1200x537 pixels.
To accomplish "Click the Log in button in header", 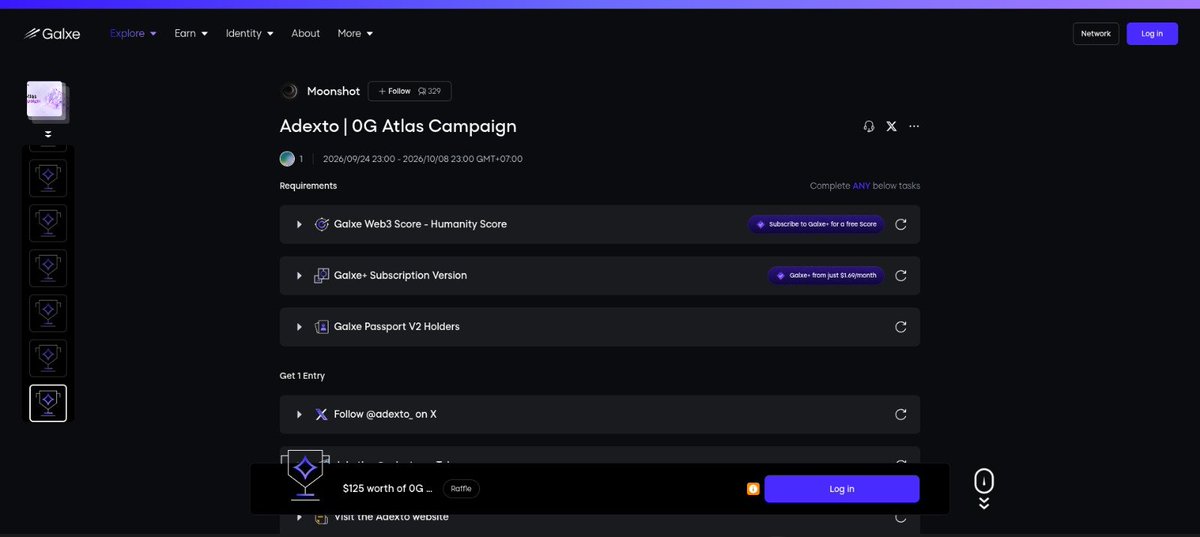I will click(x=1152, y=34).
